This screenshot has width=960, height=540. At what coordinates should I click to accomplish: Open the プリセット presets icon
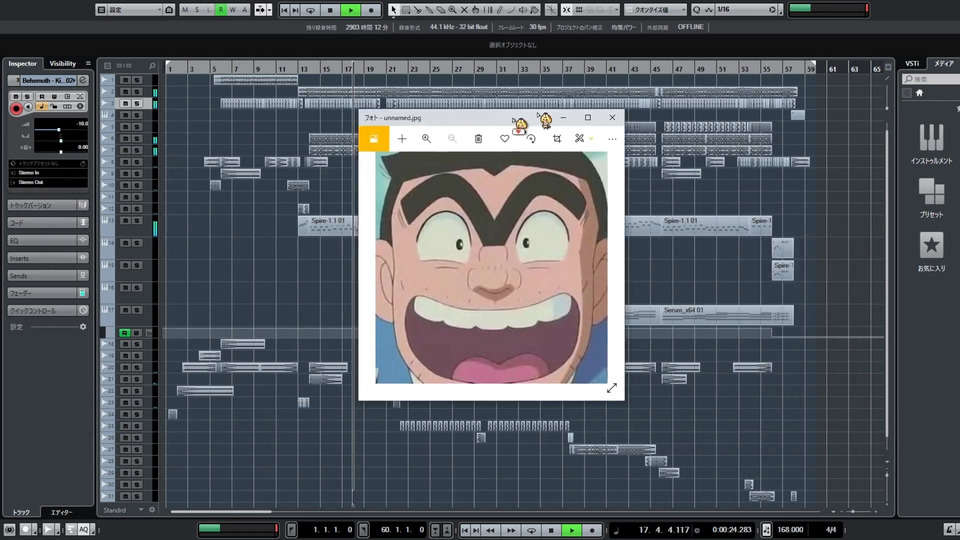[931, 191]
